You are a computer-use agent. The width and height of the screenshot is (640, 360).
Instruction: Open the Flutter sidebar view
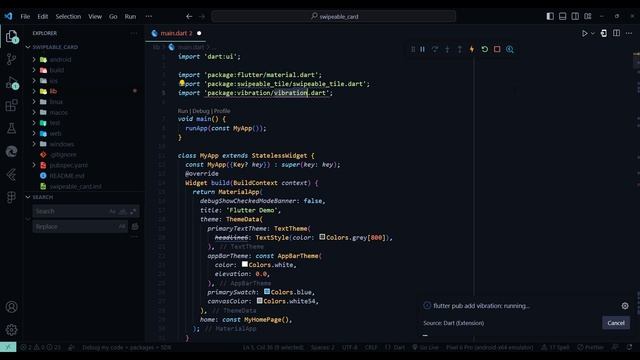[x=11, y=175]
